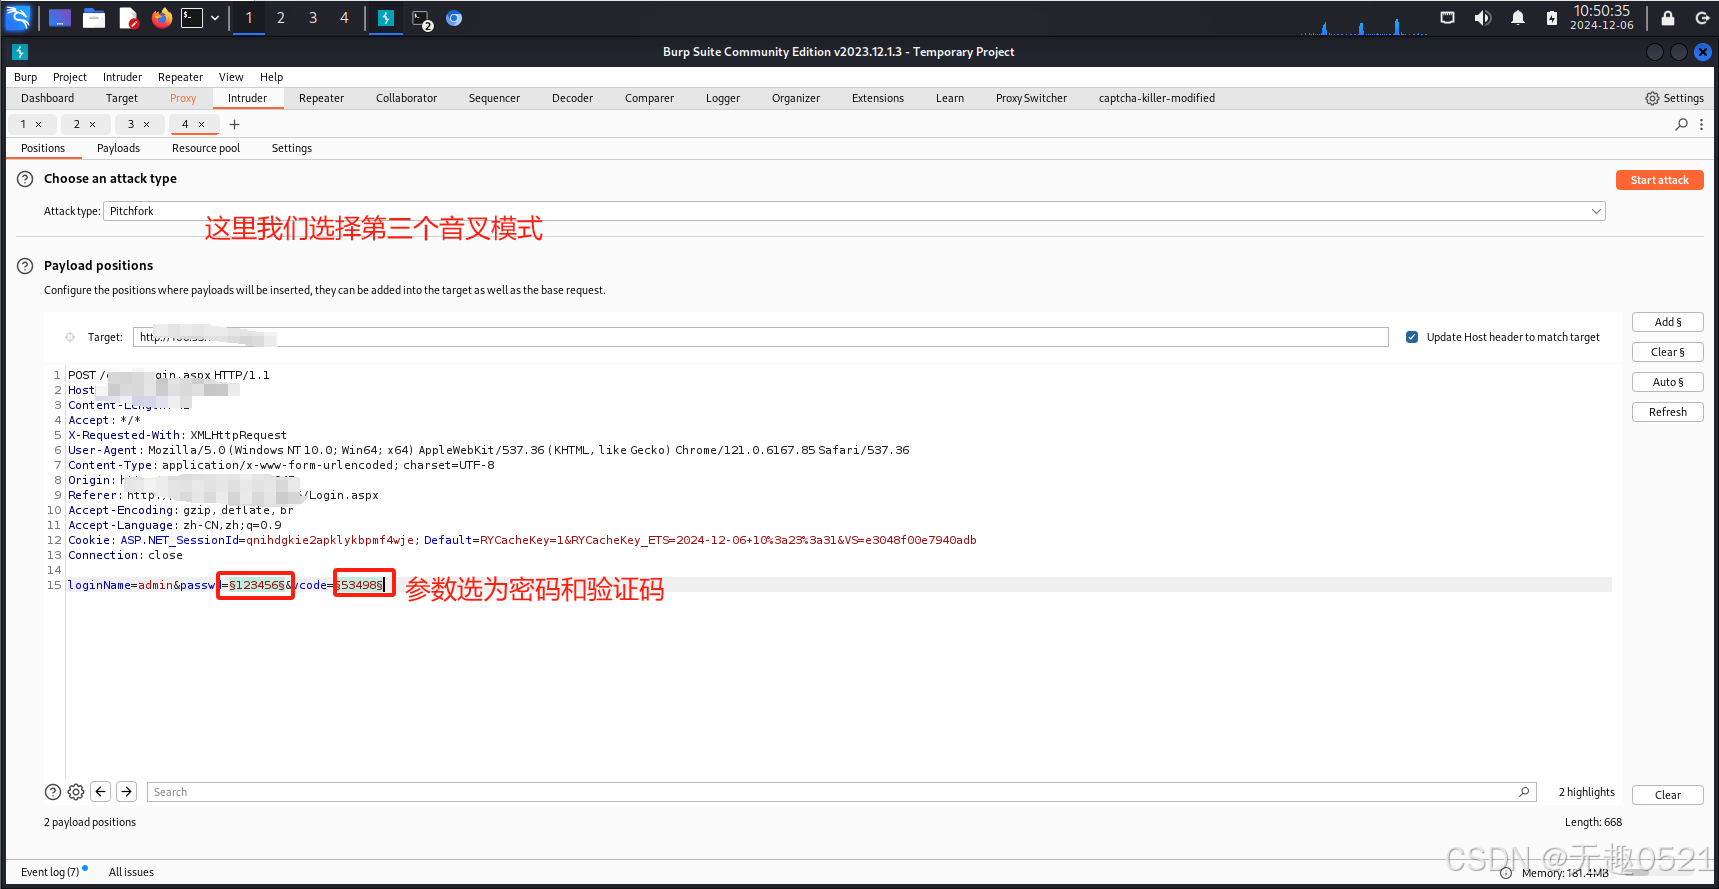Switch to workspace 3 in the panel
This screenshot has height=889, width=1719.
coord(313,18)
